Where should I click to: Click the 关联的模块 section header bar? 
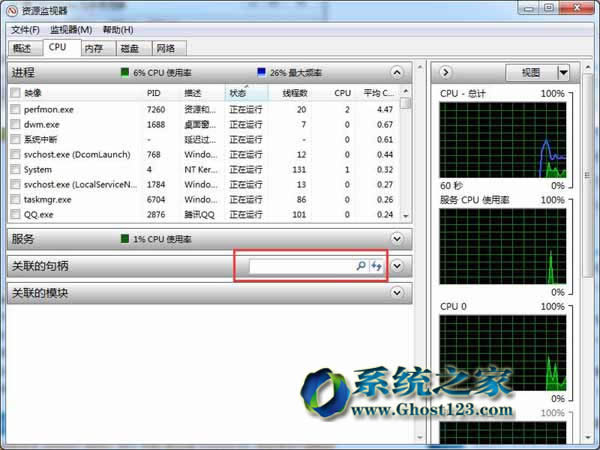tap(210, 293)
